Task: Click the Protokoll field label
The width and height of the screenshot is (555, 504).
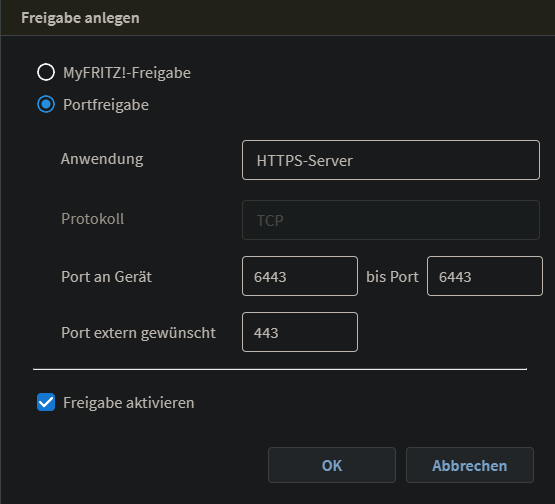Action: tap(92, 219)
